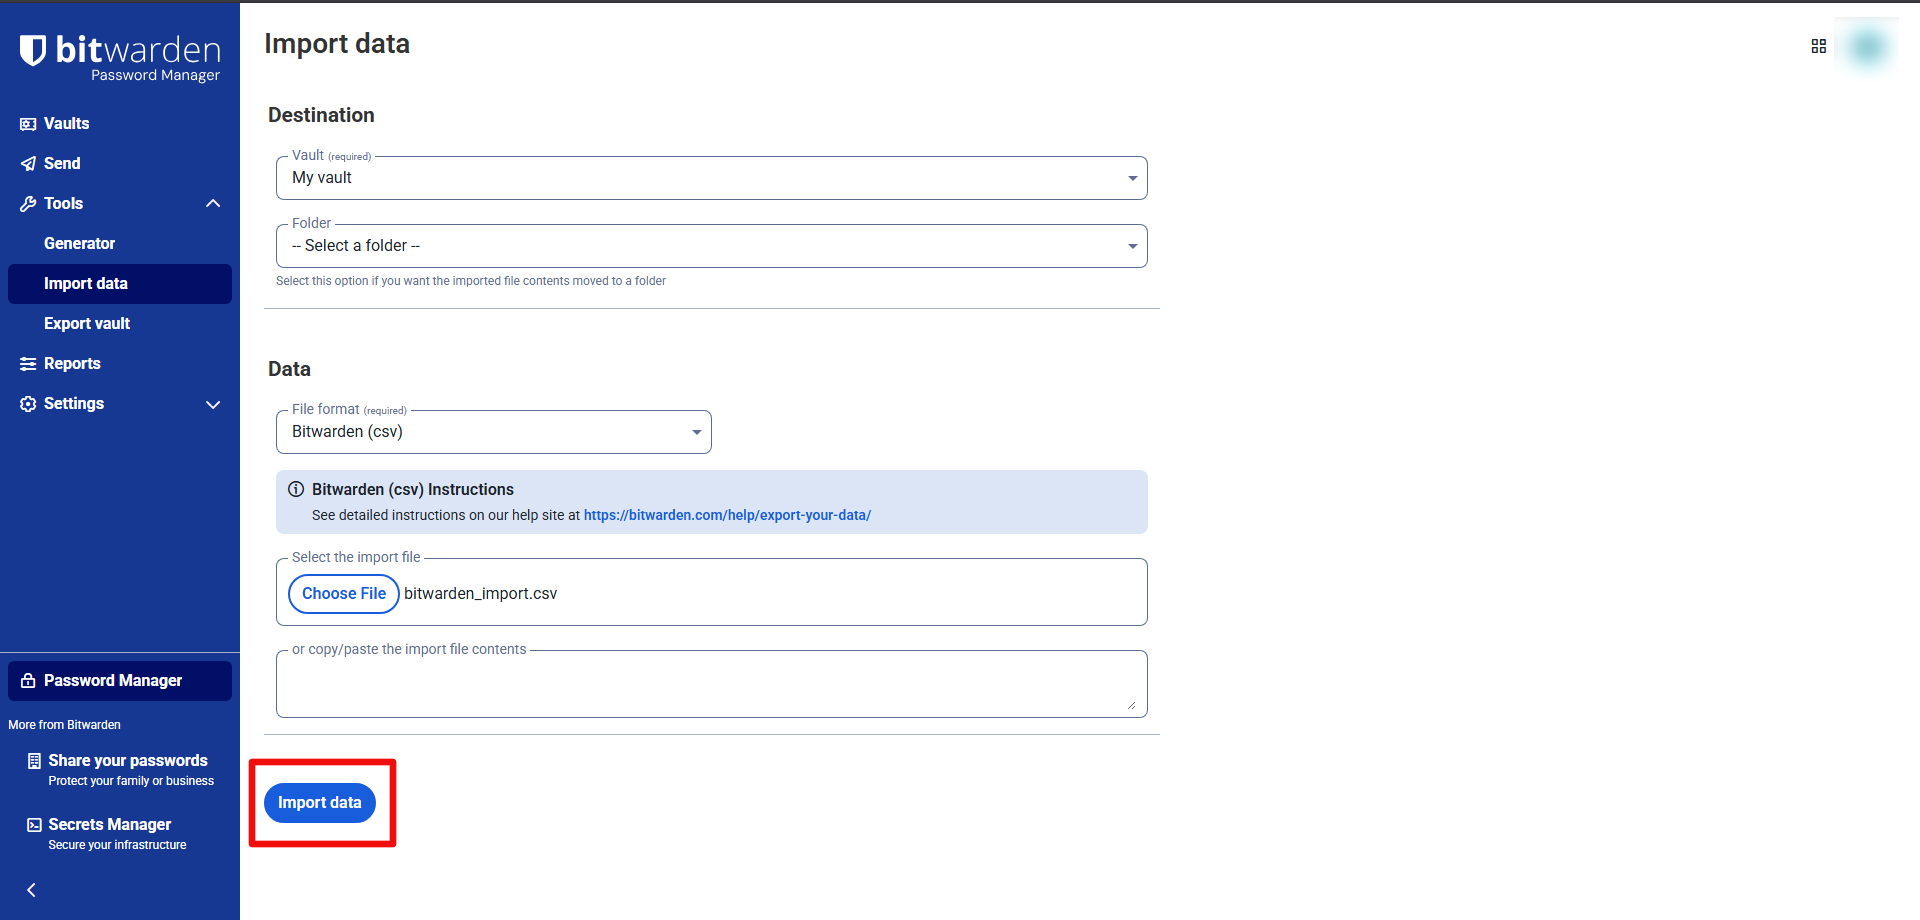
Task: Click the Send paper plane icon
Action: click(28, 164)
